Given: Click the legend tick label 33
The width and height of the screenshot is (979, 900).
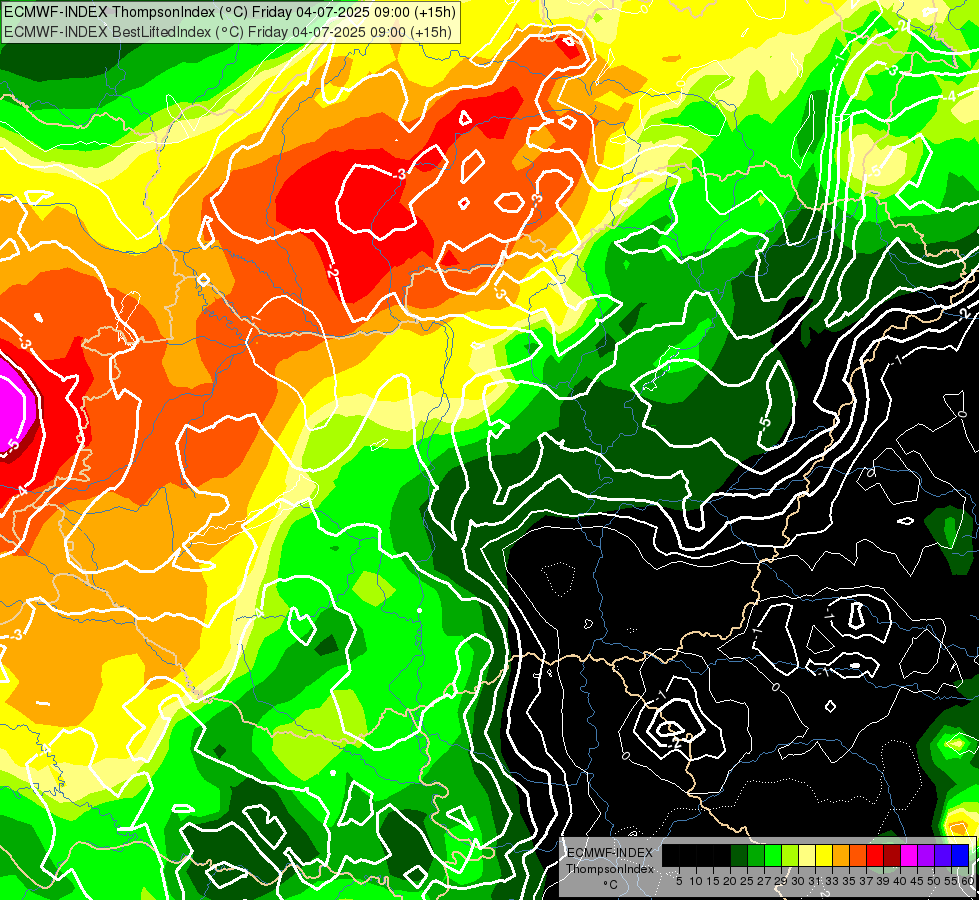Looking at the screenshot, I should click(x=832, y=881).
